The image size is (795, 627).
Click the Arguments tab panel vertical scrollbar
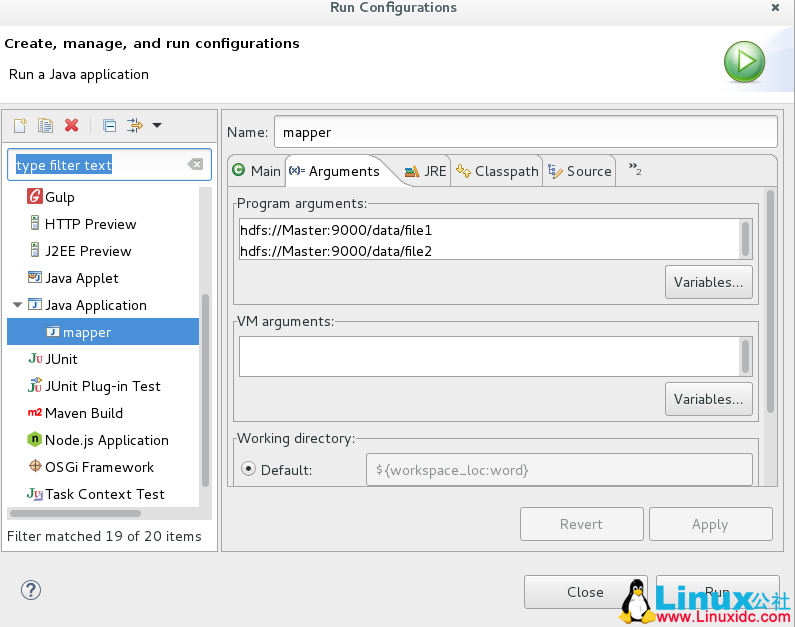click(x=770, y=301)
